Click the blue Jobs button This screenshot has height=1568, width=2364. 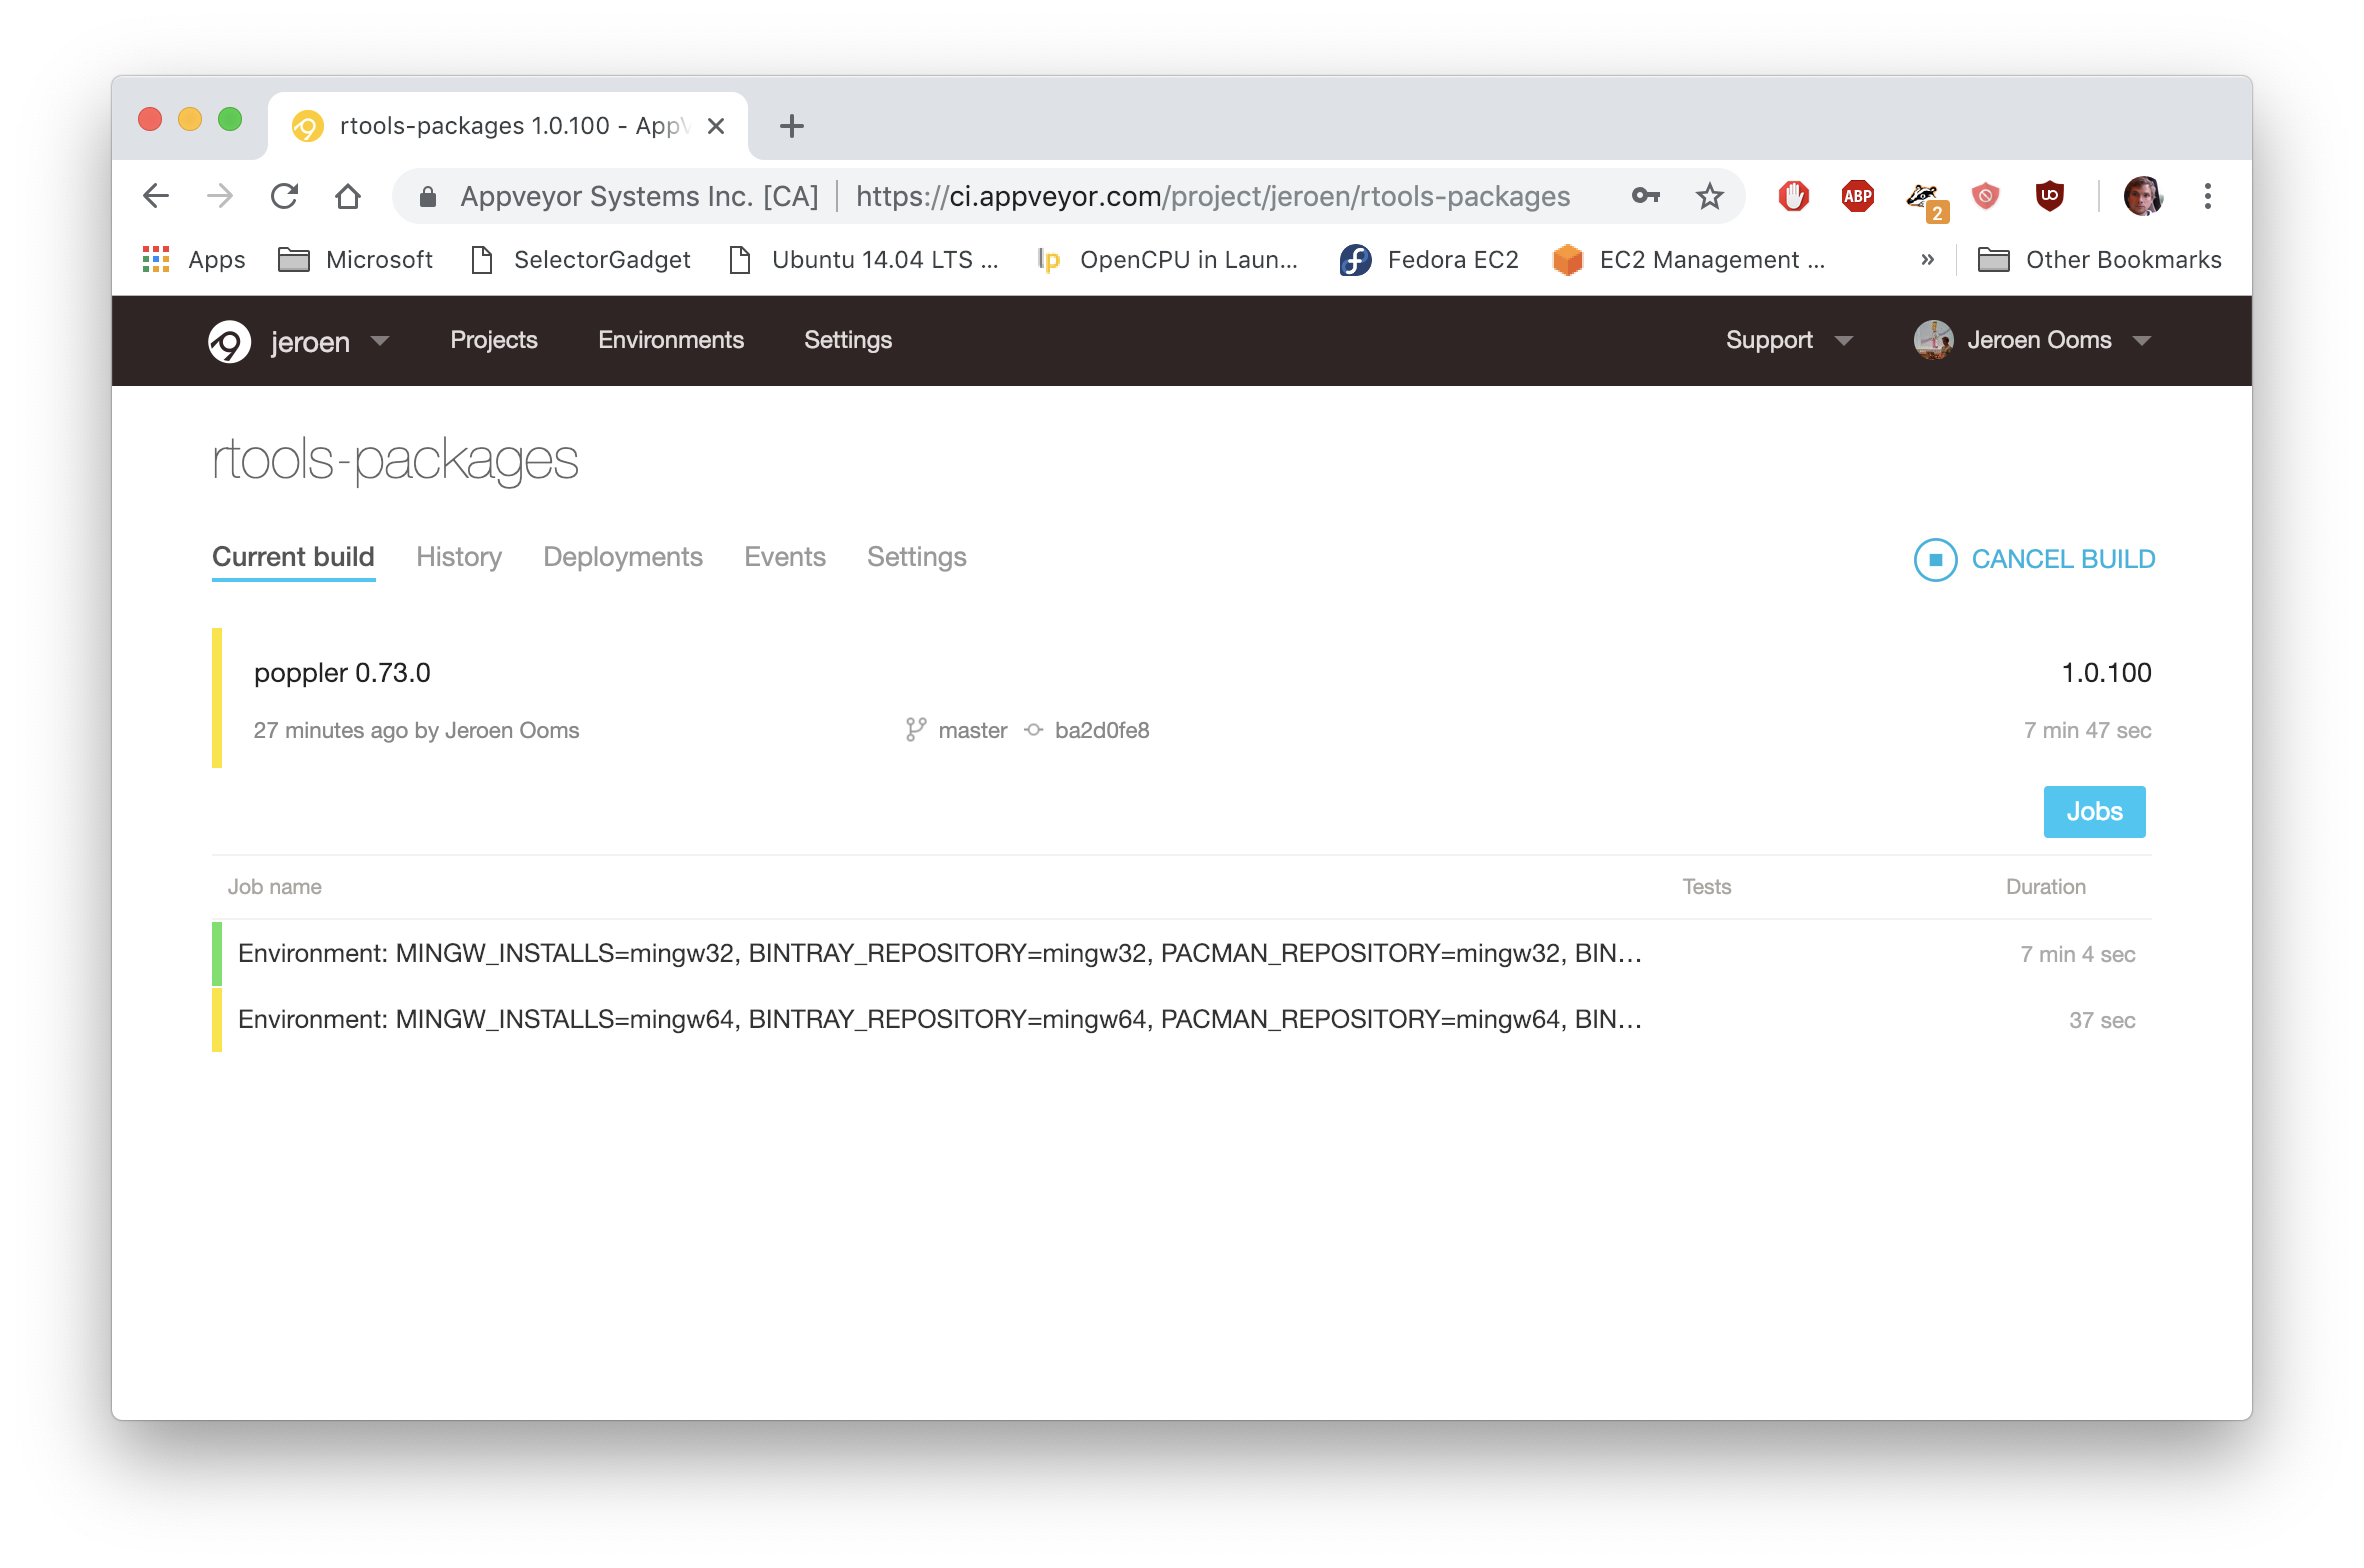coord(2094,812)
